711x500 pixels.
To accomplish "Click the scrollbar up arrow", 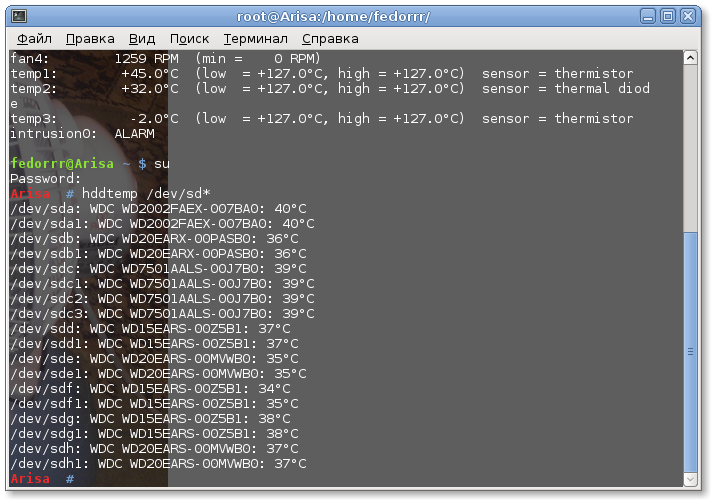I will [690, 58].
